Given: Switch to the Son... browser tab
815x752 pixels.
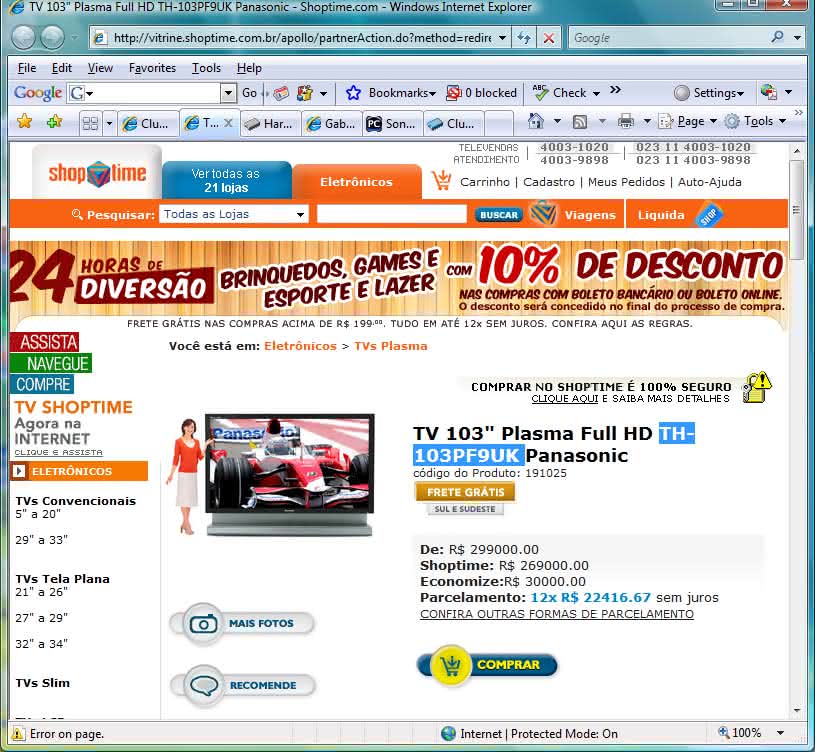Looking at the screenshot, I should [x=393, y=124].
